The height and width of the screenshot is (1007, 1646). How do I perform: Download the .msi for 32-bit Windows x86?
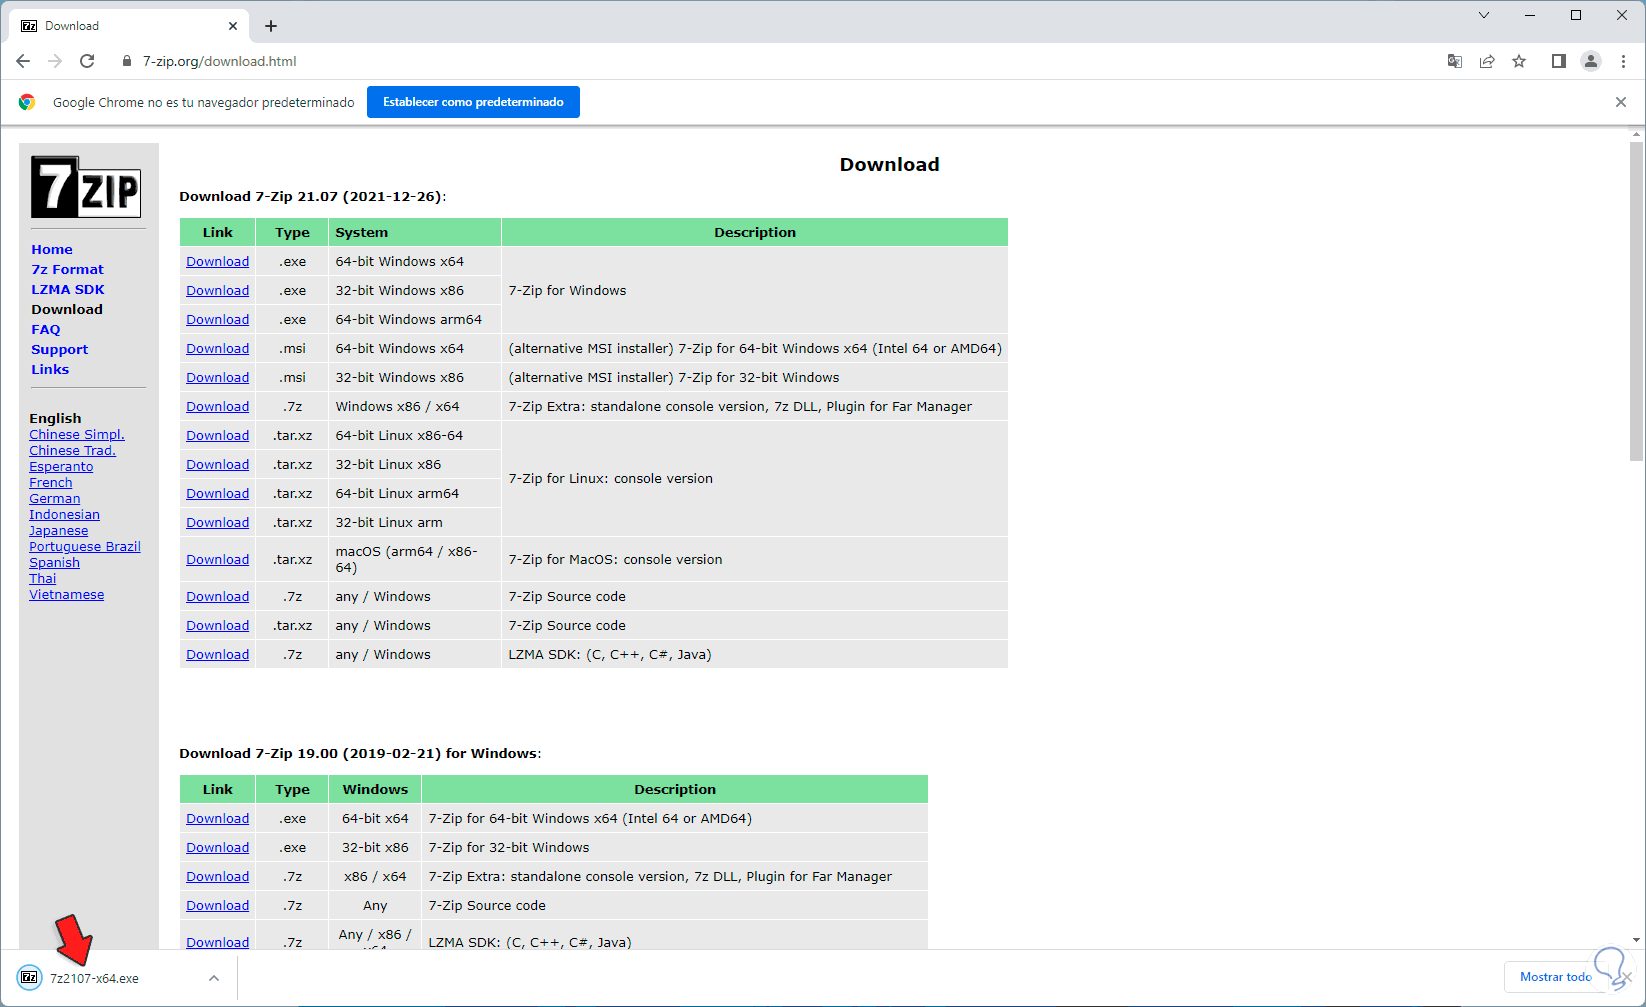pos(217,377)
